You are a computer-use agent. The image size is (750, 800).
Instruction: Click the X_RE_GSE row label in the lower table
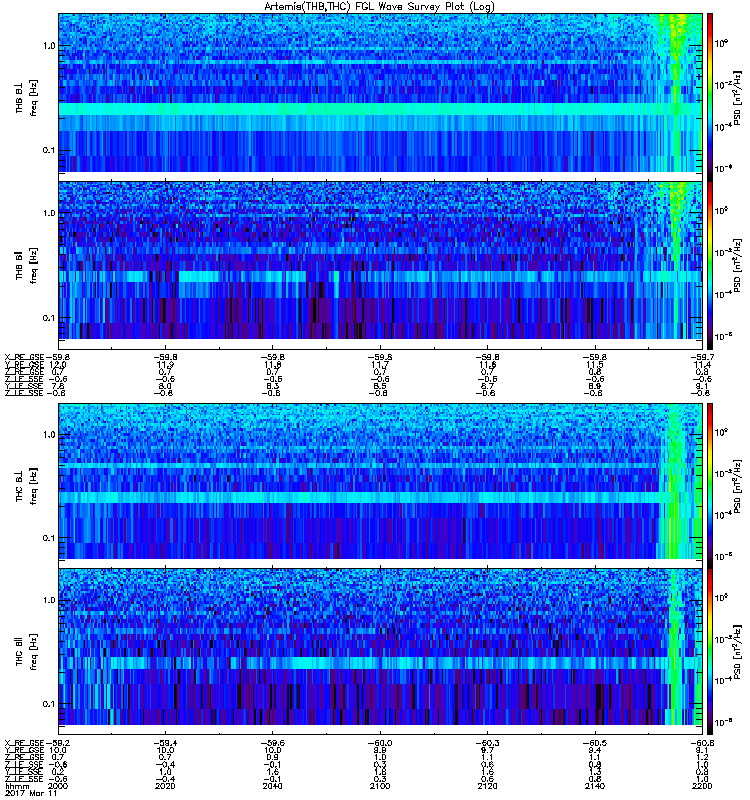(24, 743)
